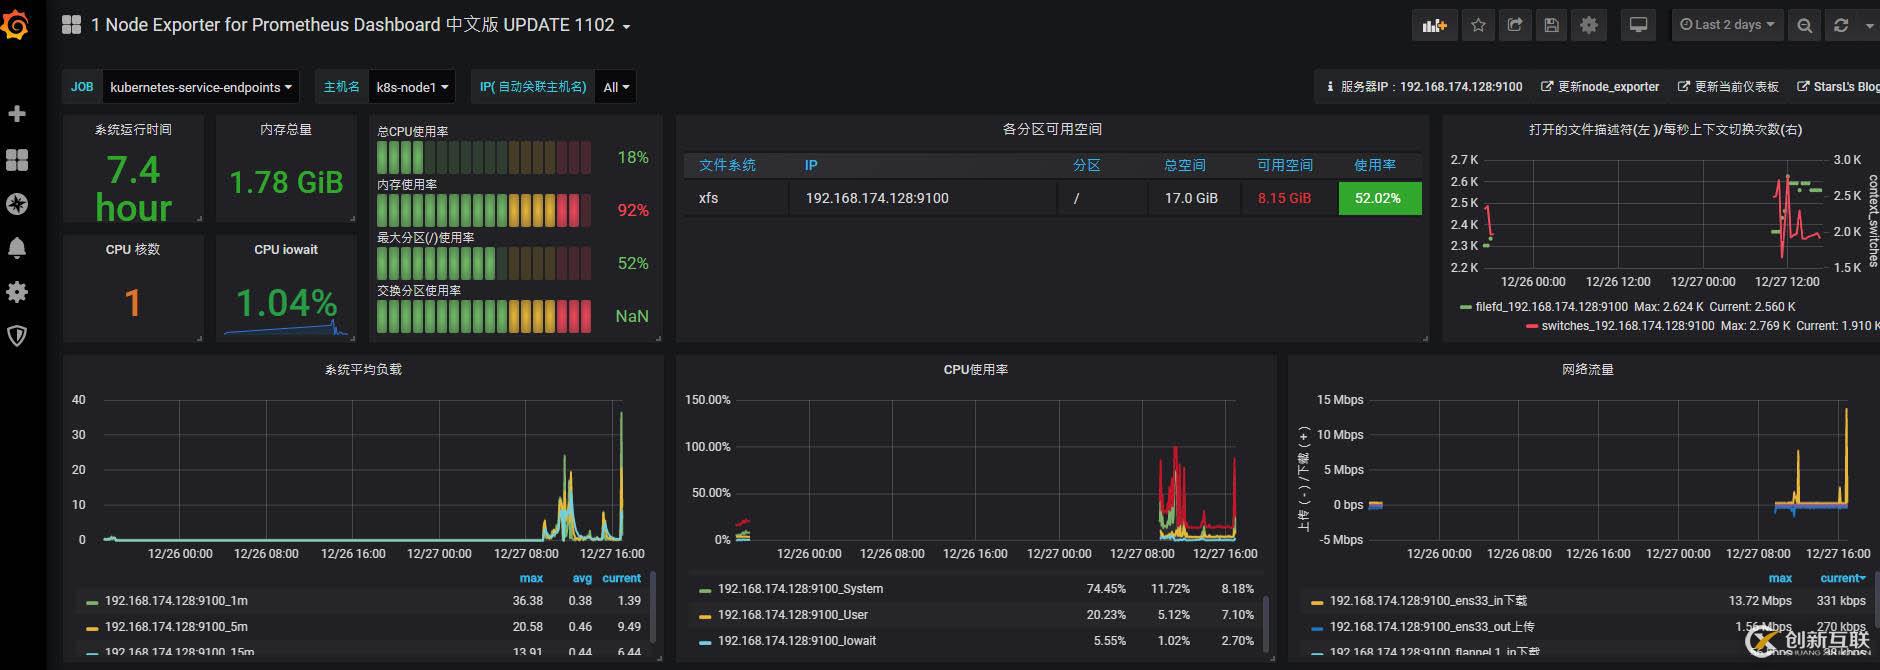The image size is (1880, 670).
Task: Expand the k8s-node1 hostname selector
Action: coord(412,87)
